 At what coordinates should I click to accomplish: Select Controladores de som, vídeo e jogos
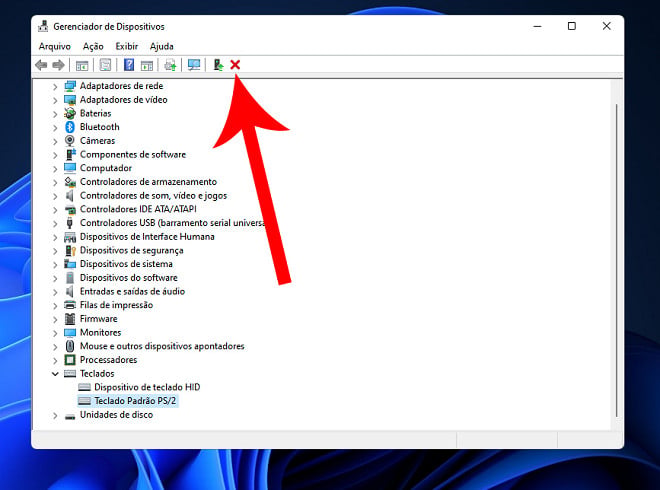point(153,196)
